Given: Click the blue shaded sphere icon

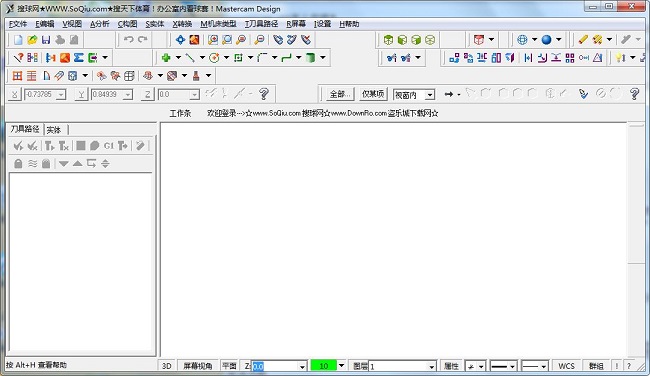Looking at the screenshot, I should pyautogui.click(x=546, y=40).
